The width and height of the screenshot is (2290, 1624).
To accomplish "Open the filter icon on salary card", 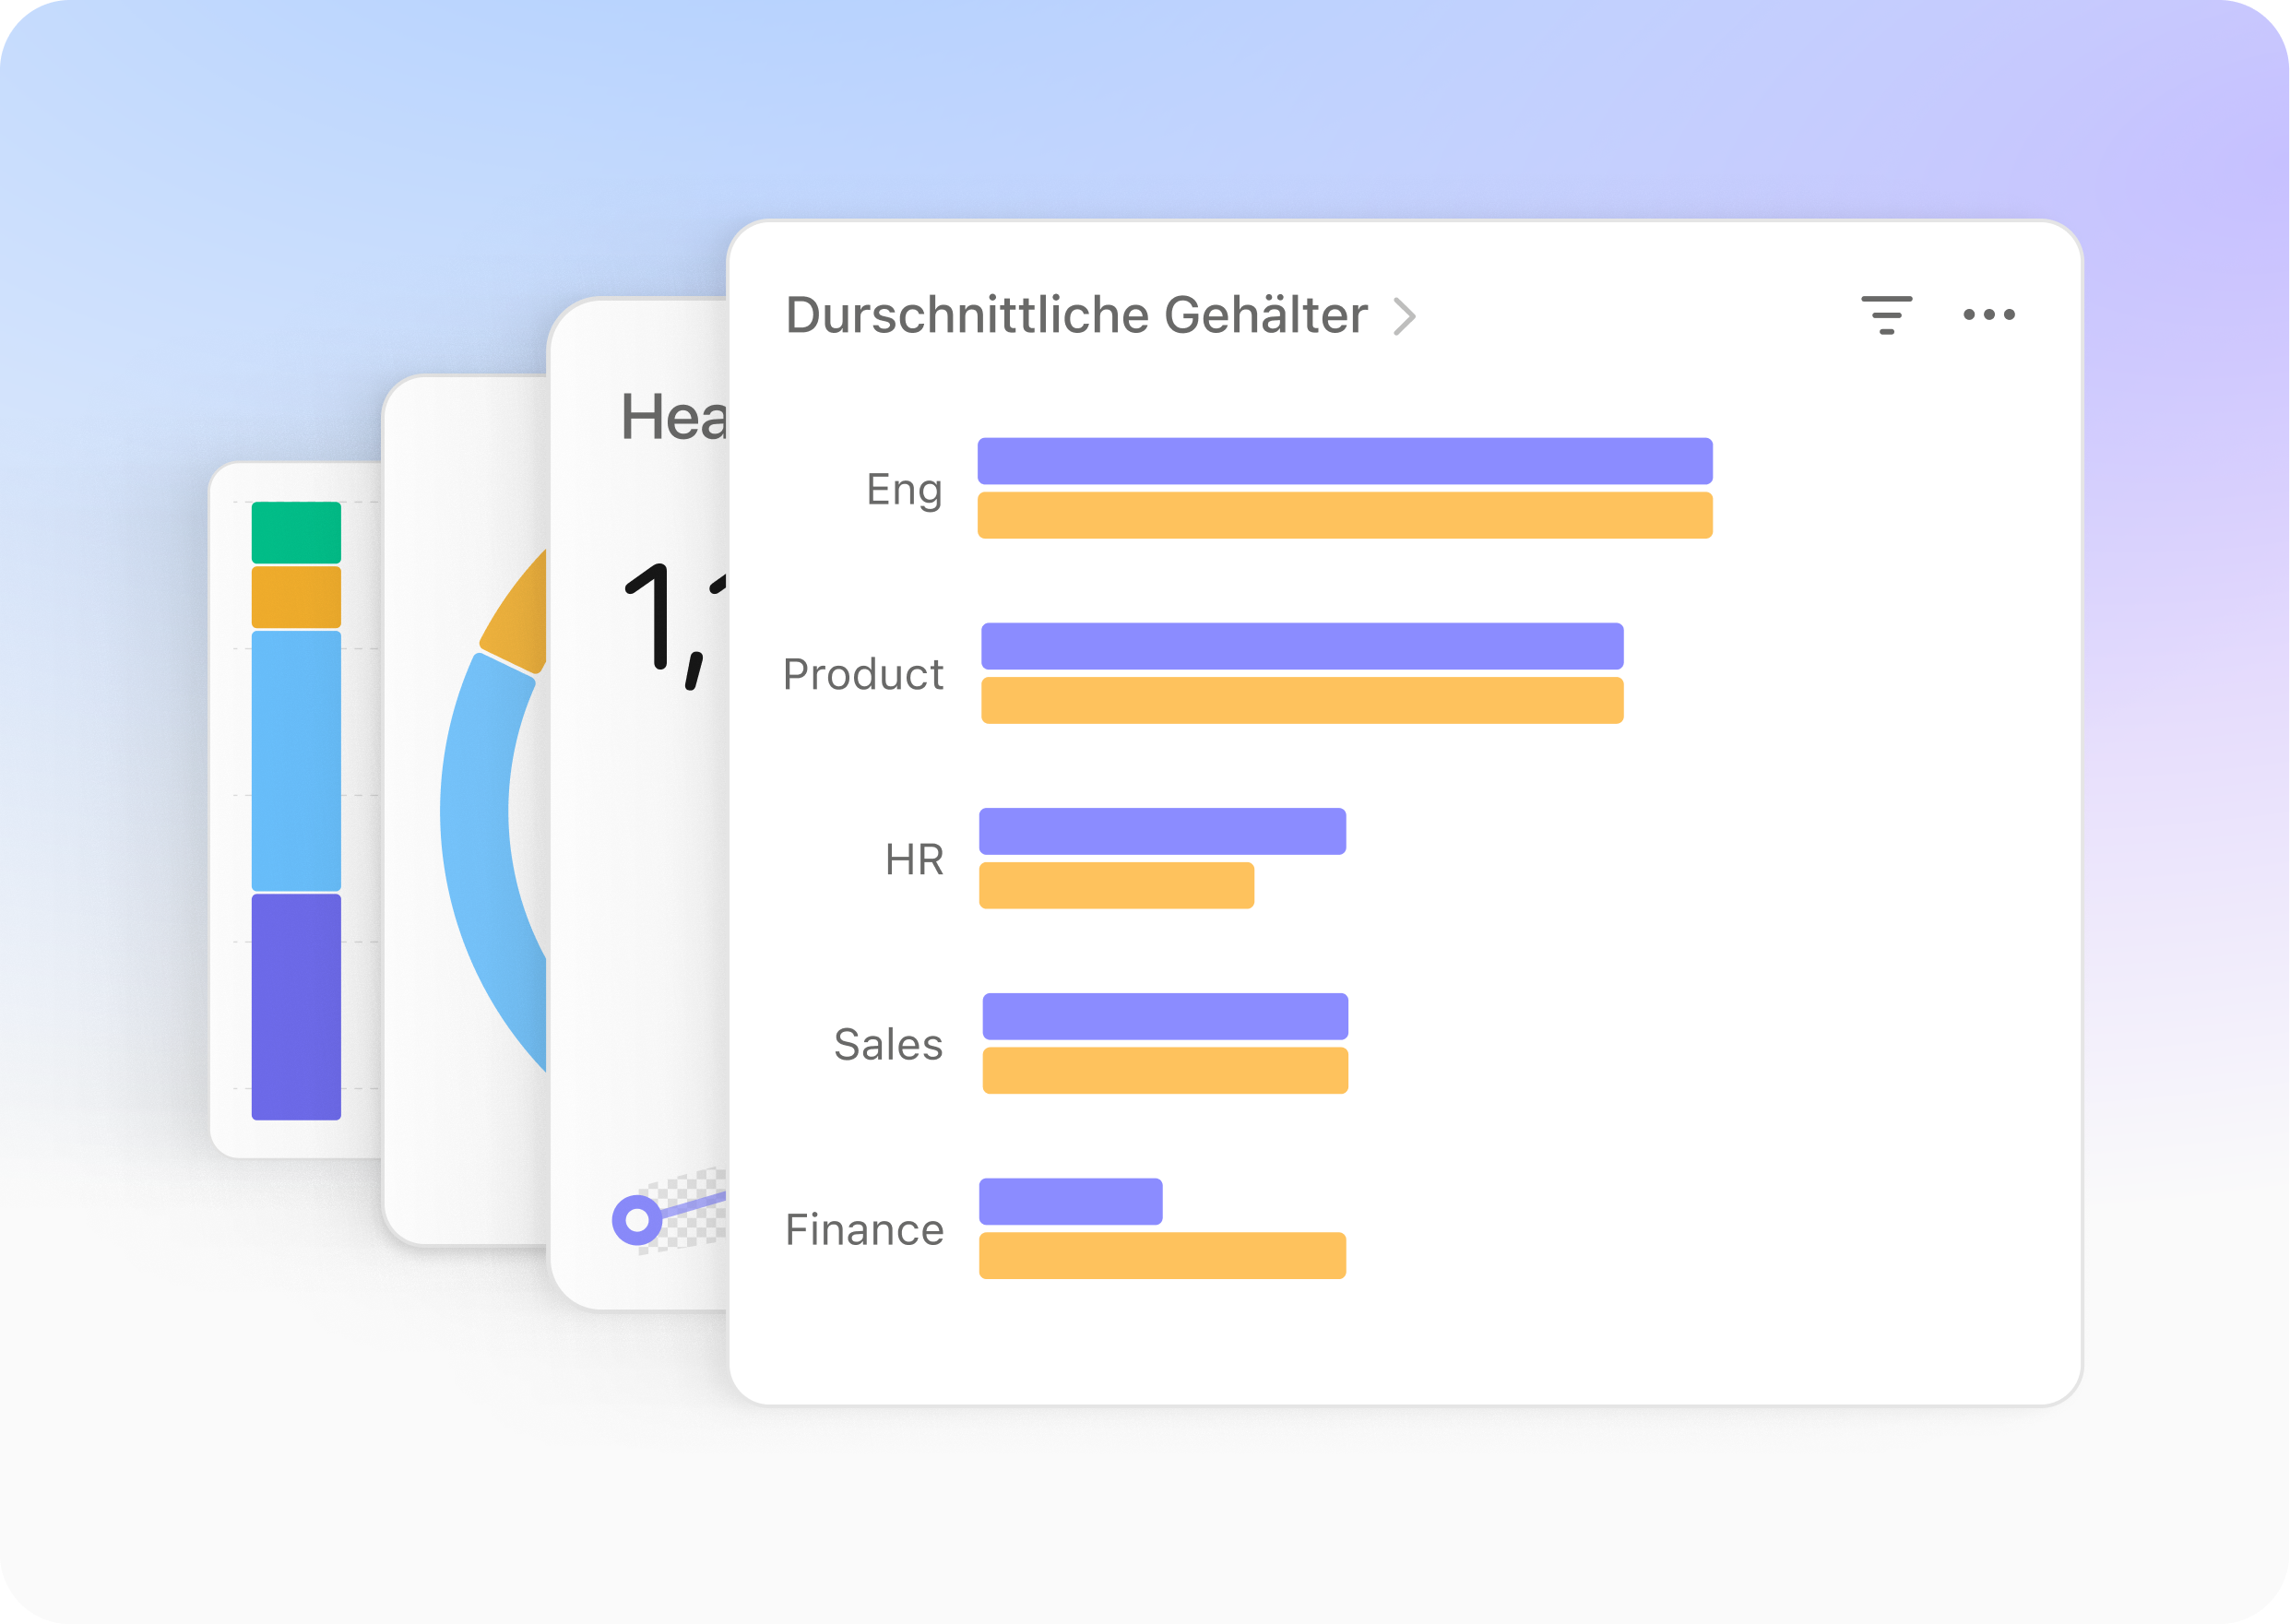I will 1887,315.
